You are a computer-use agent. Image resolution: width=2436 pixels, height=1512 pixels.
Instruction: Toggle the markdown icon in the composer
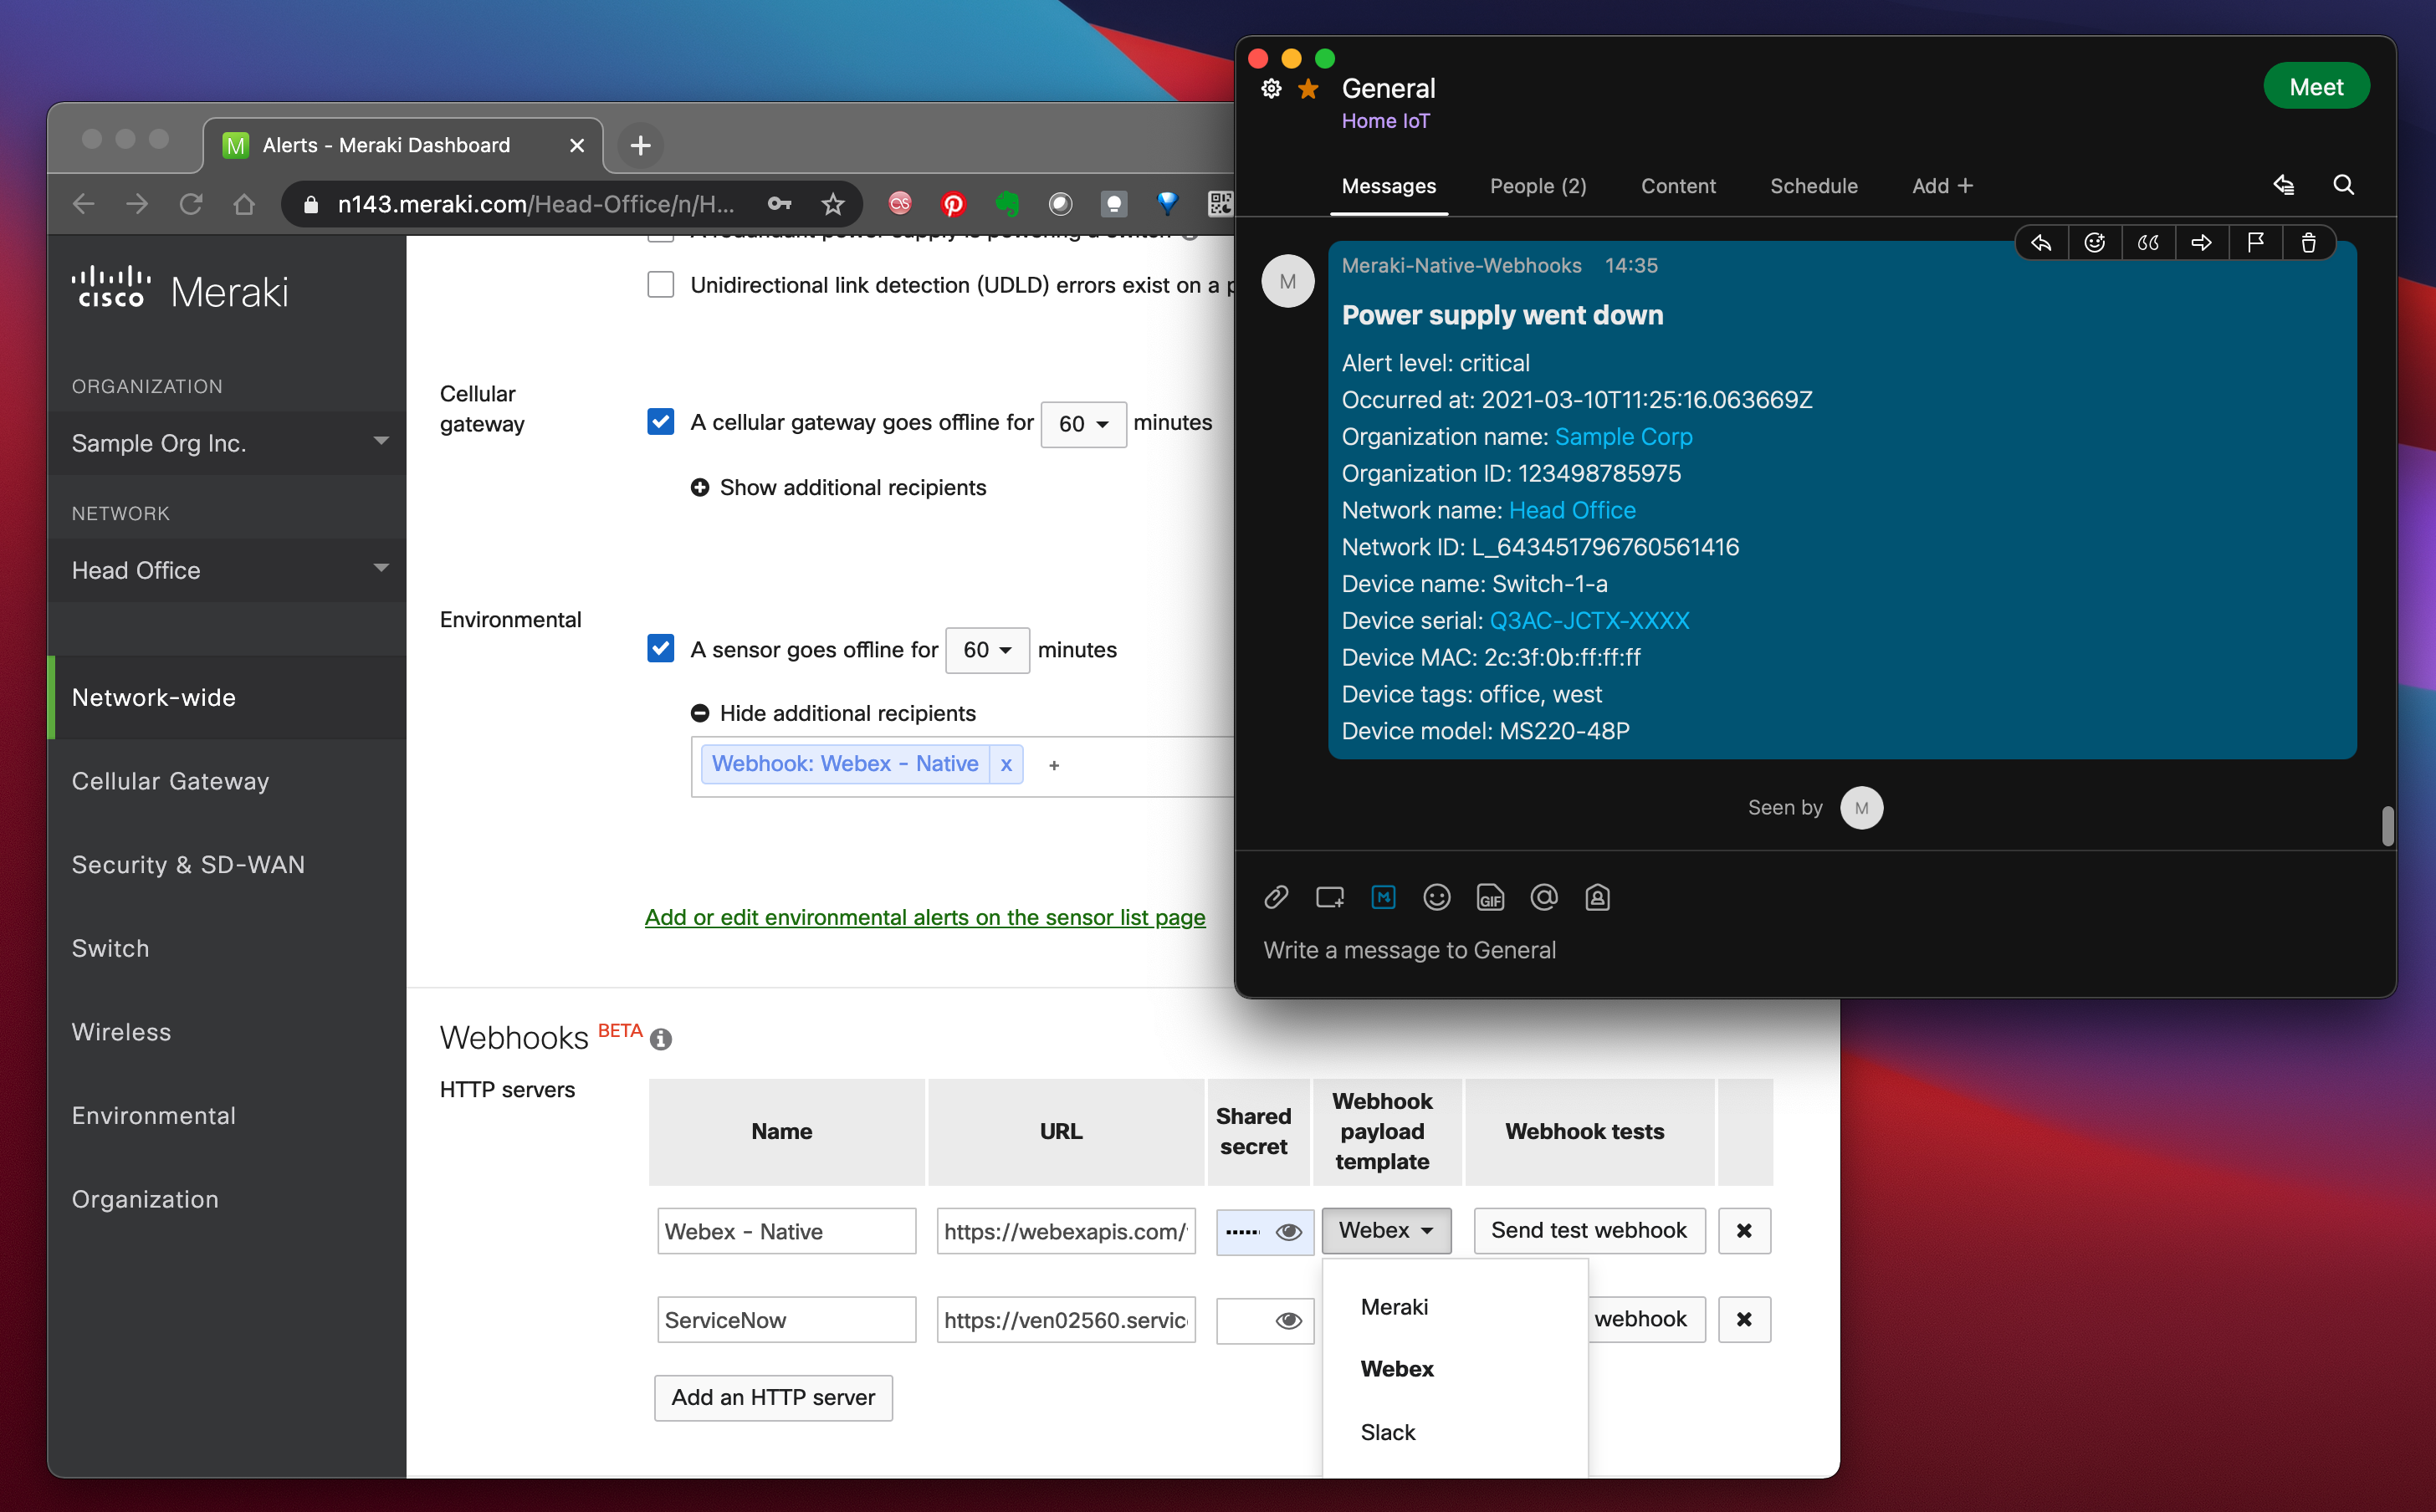(x=1383, y=897)
